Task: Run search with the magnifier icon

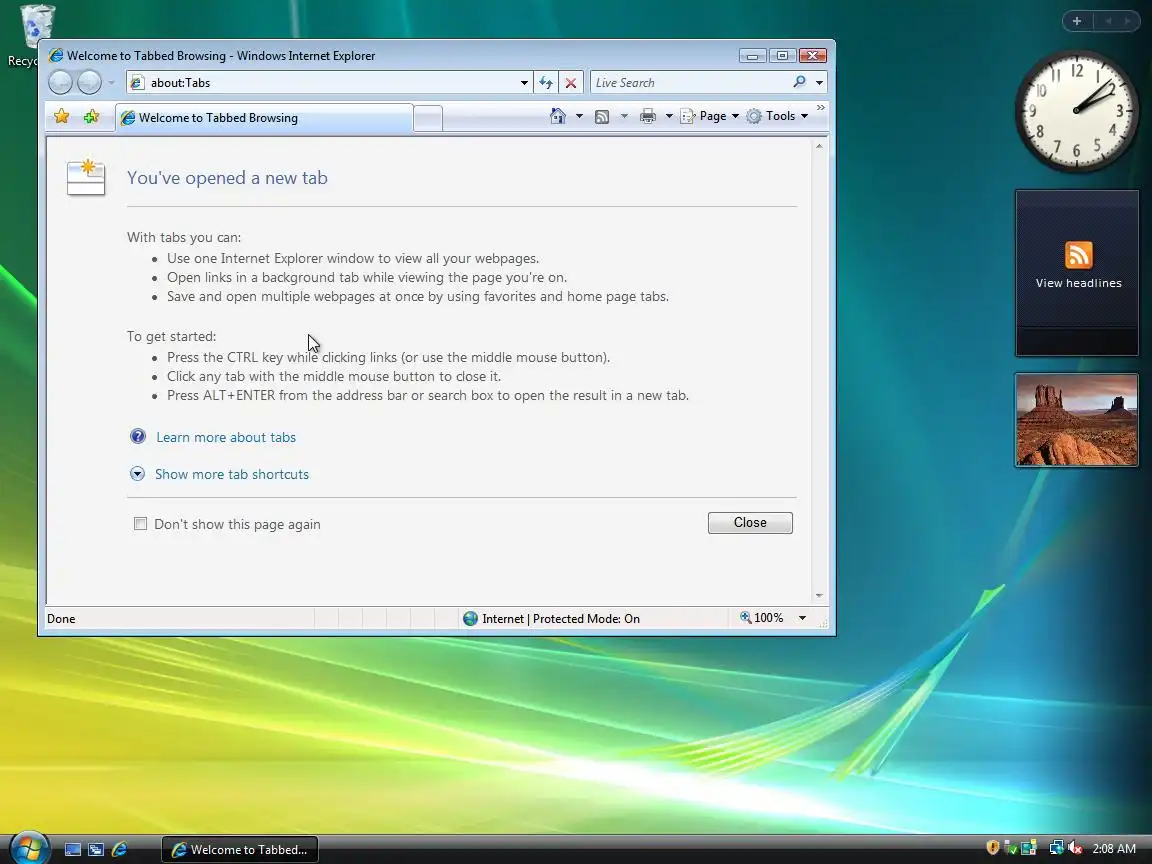Action: [x=799, y=82]
